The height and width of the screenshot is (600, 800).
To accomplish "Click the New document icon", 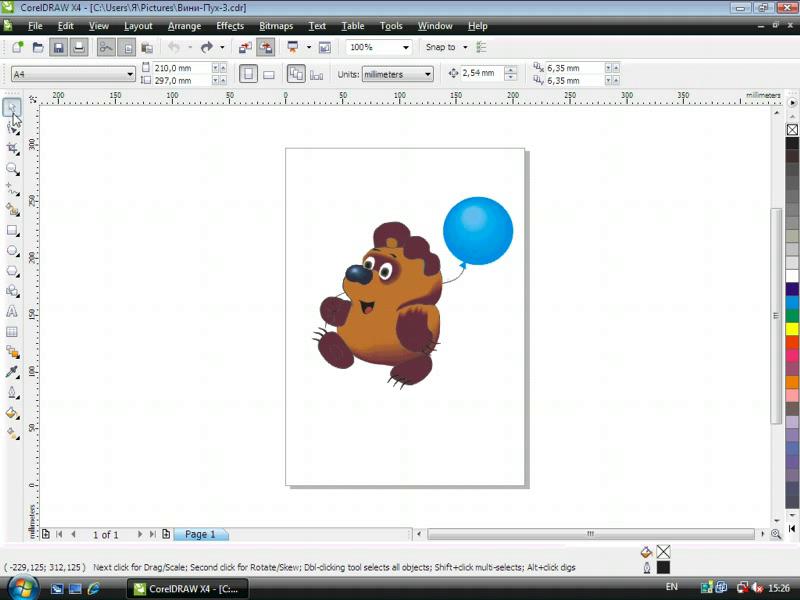I will tap(17, 47).
